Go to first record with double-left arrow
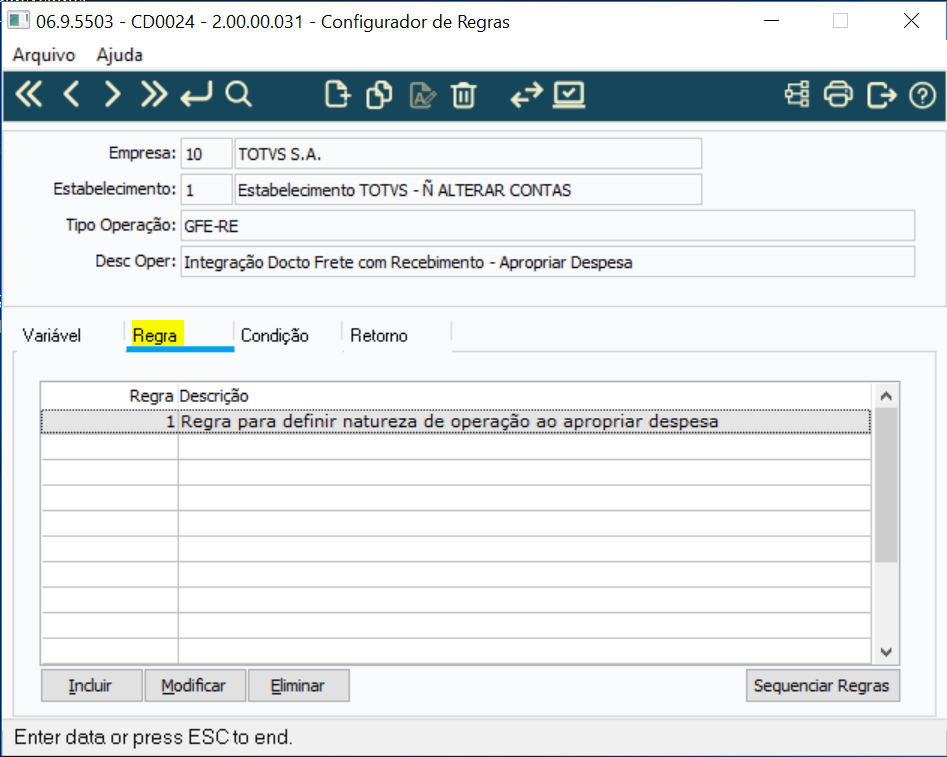The height and width of the screenshot is (757, 947). [x=29, y=95]
